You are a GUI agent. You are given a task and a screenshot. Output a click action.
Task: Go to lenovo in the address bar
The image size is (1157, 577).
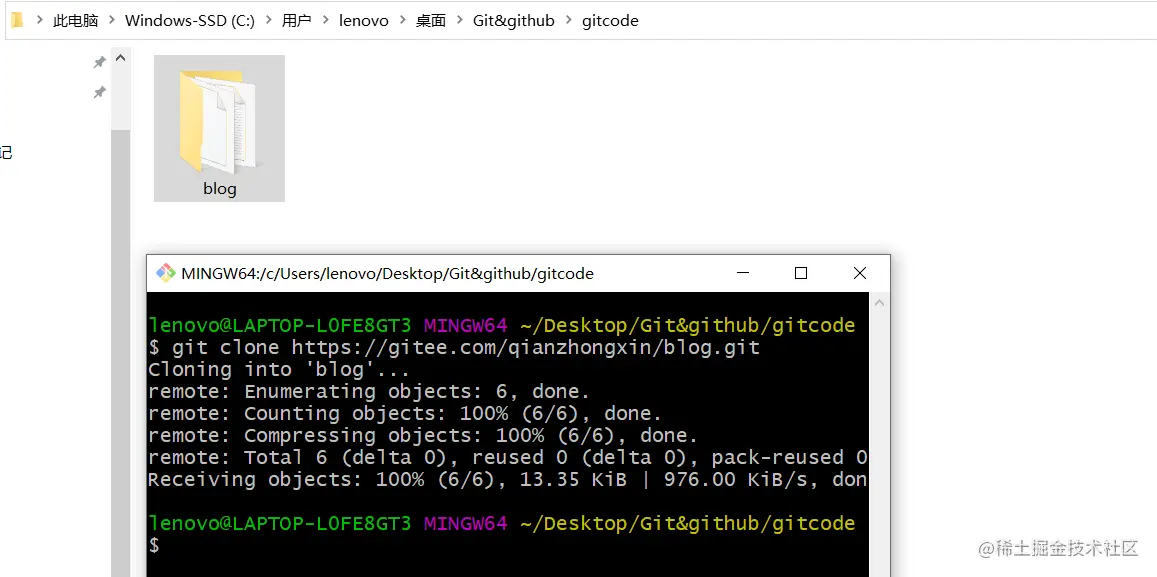pyautogui.click(x=364, y=21)
